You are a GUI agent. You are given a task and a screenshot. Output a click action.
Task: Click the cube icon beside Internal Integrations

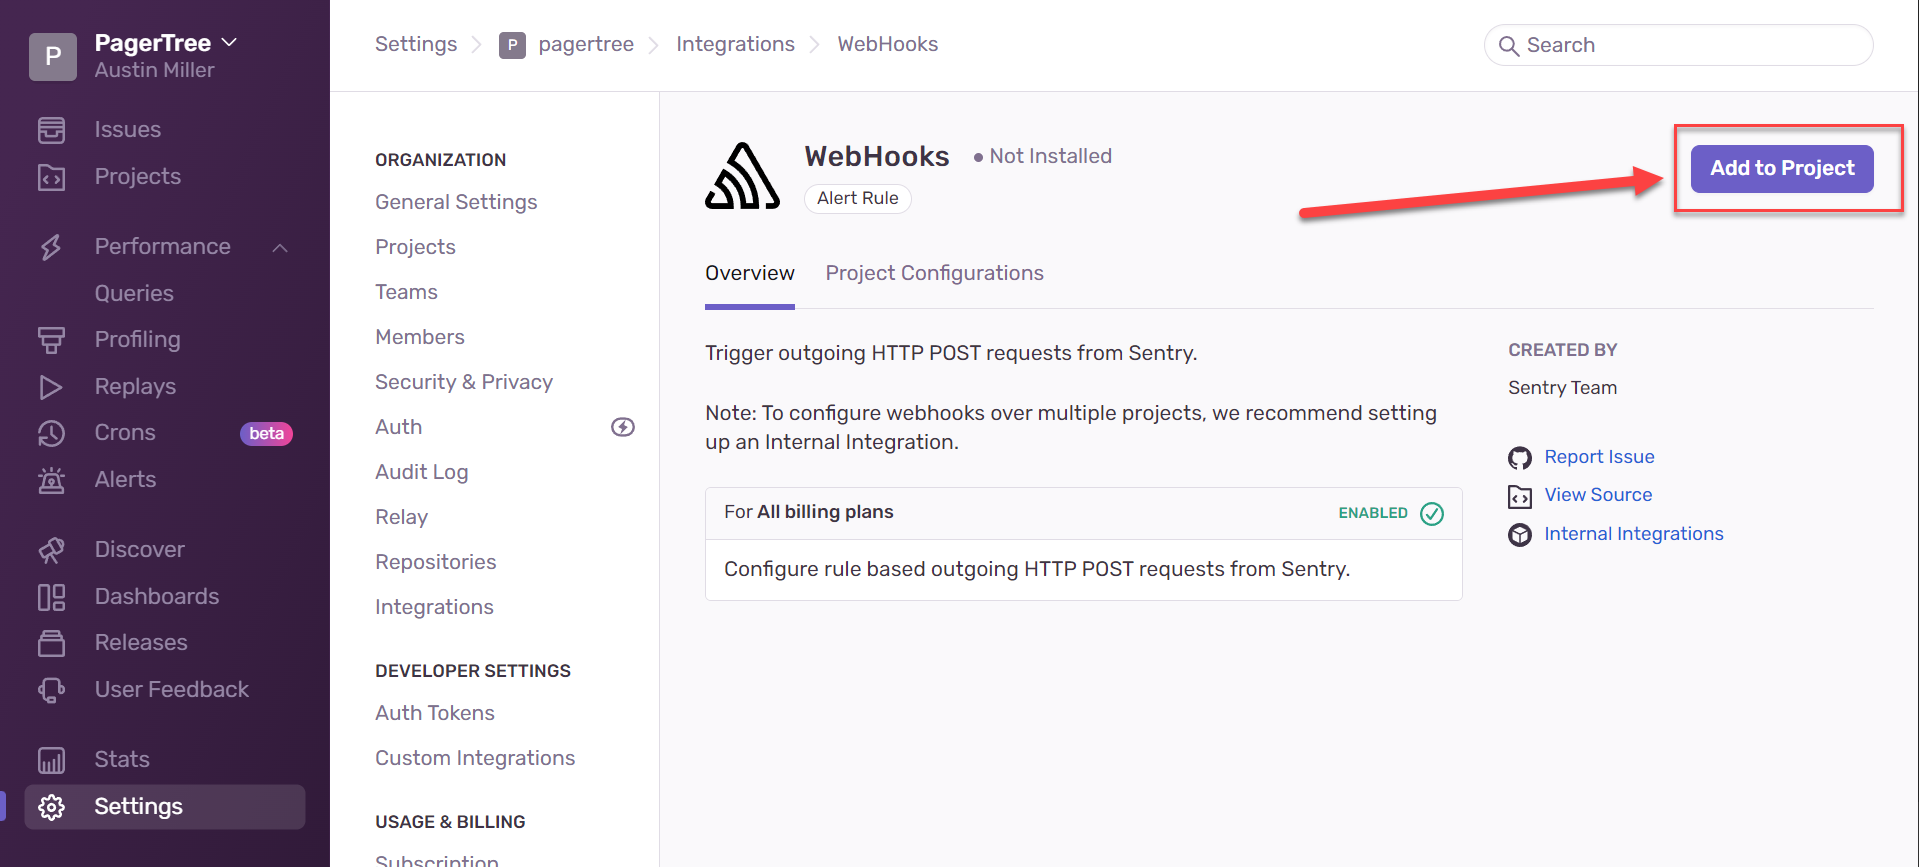[x=1520, y=535]
